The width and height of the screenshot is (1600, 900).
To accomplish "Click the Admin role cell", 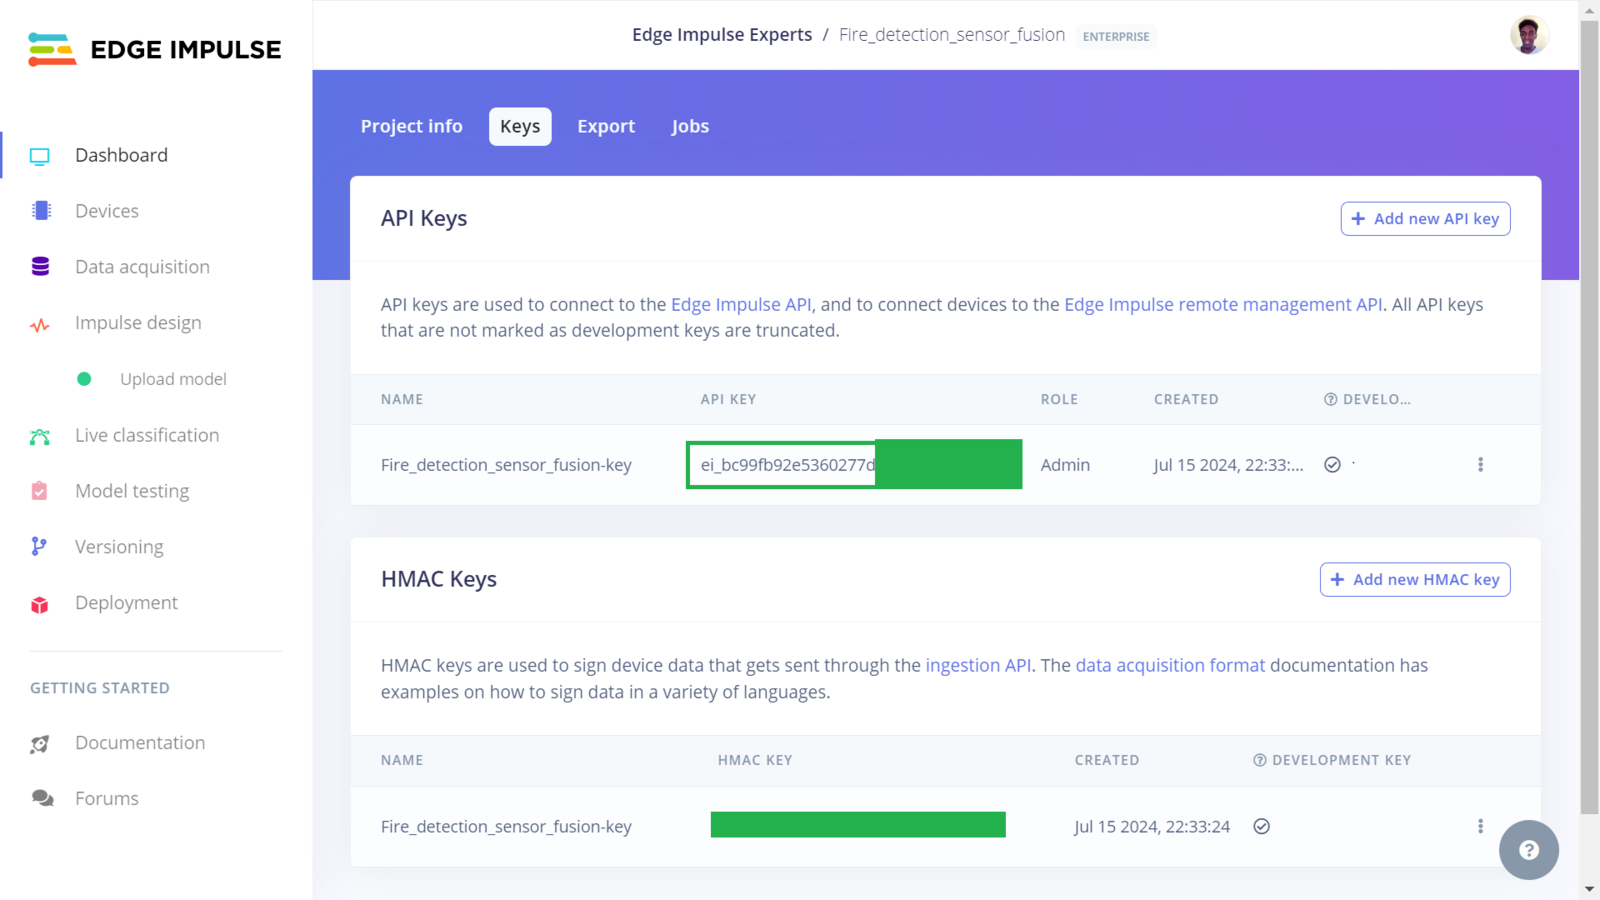I will [x=1065, y=465].
